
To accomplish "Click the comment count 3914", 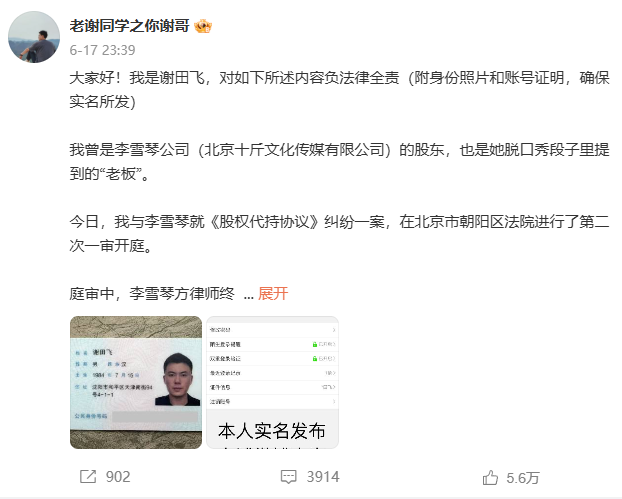I will [x=323, y=477].
